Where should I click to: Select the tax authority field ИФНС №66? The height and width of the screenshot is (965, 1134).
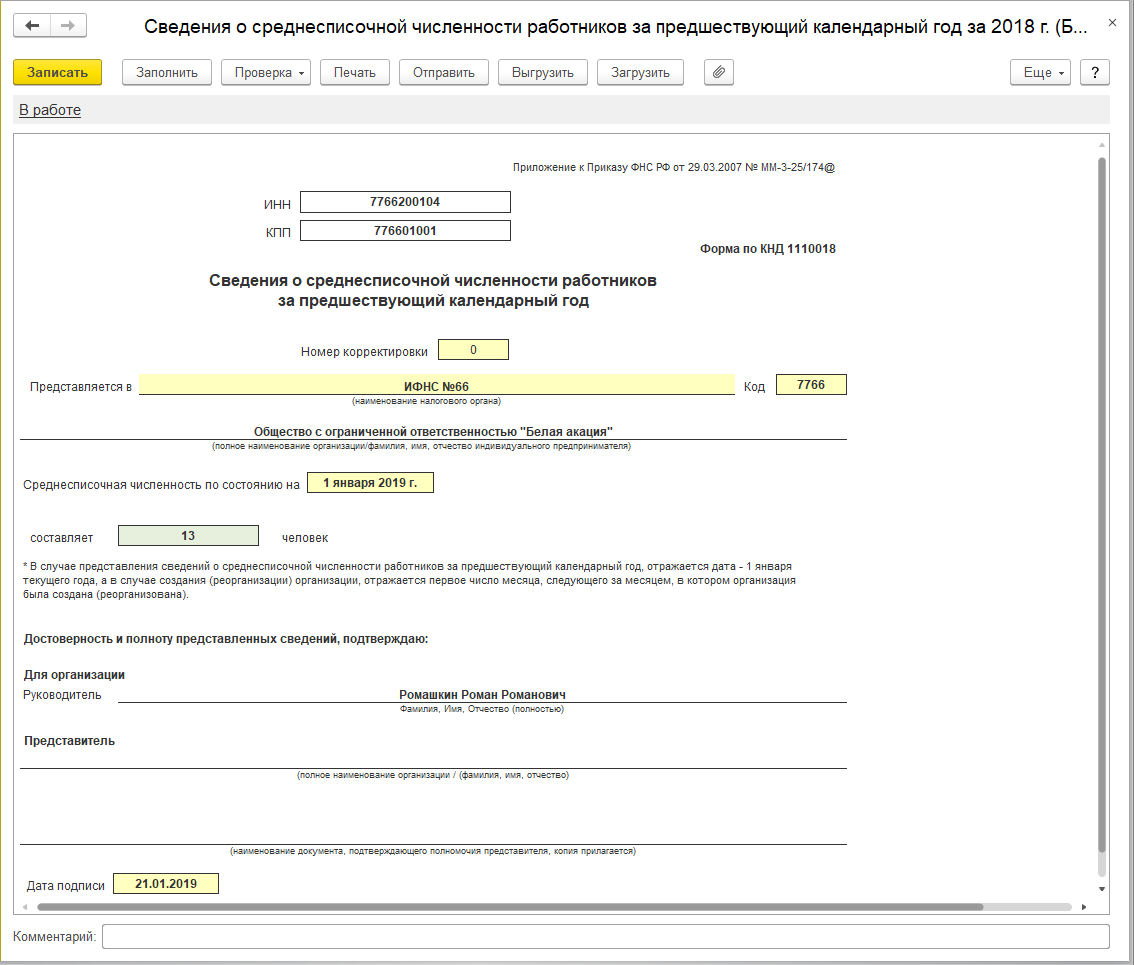(x=436, y=386)
